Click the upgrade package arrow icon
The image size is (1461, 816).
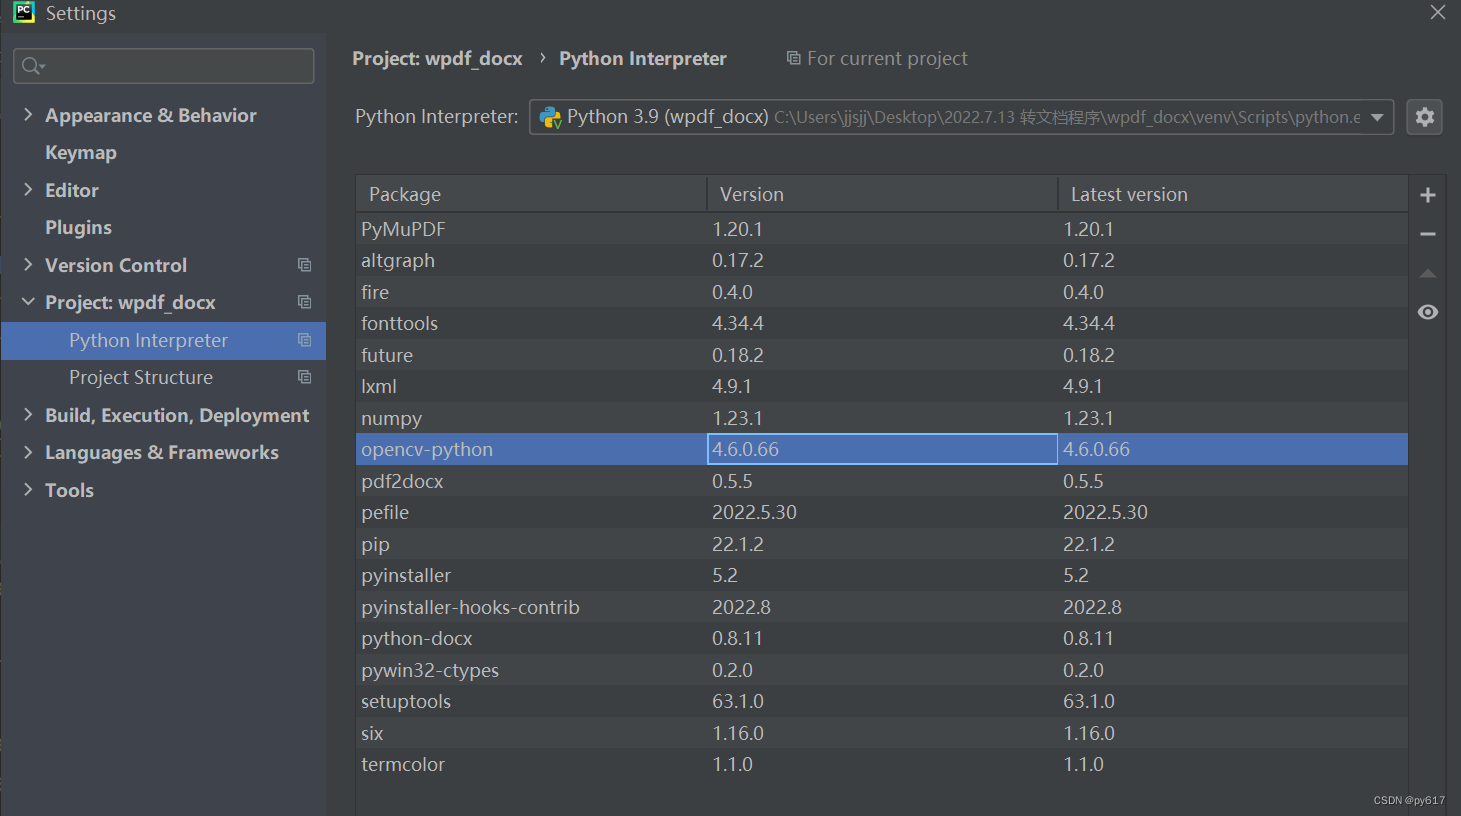[1428, 272]
